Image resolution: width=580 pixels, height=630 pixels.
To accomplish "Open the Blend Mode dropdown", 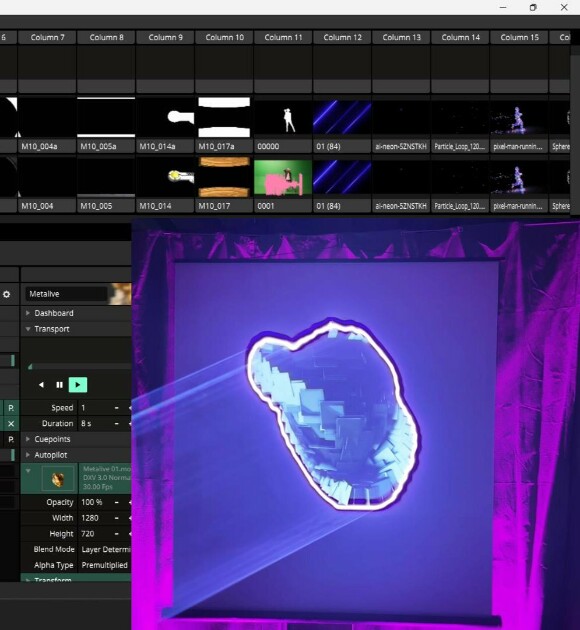I will click(105, 549).
